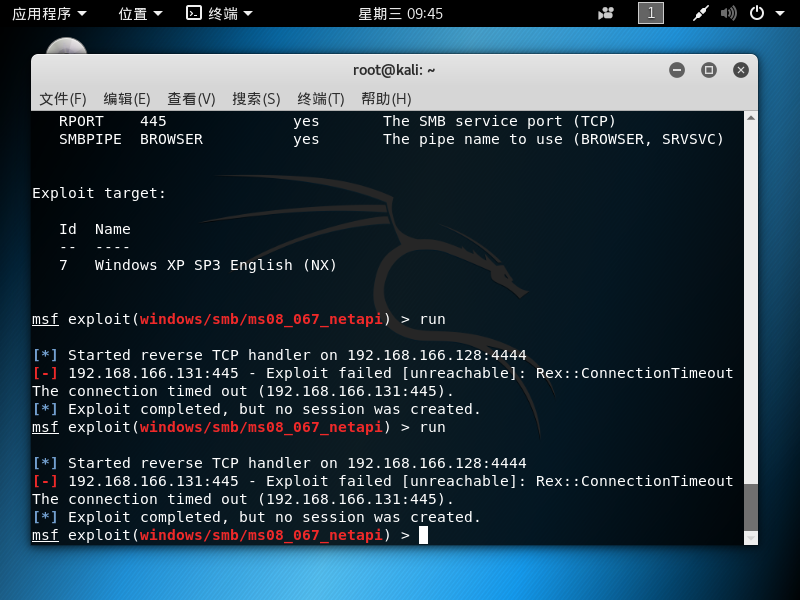Switch workspace using indicator 1

coord(651,13)
